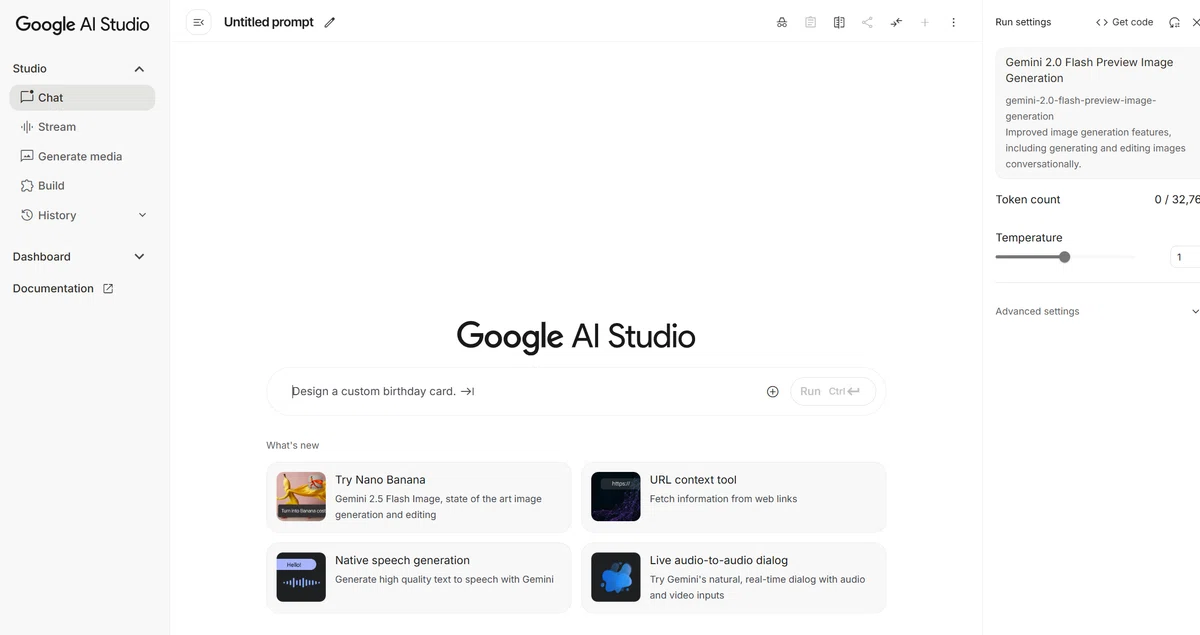Enable temporary (incognito) chat mode icon
Viewport: 1200px width, 635px height.
coord(782,22)
